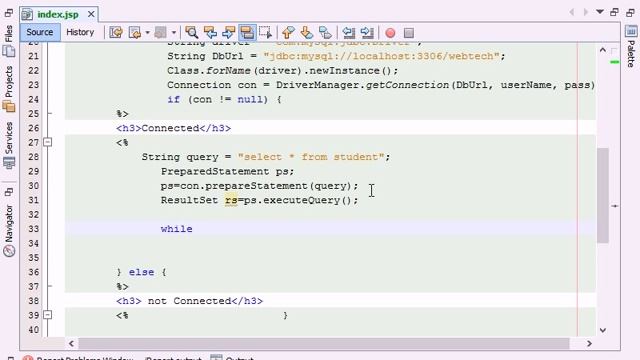Image resolution: width=640 pixels, height=360 pixels.
Task: Open the Back history dropdown arrow
Action: point(147,32)
